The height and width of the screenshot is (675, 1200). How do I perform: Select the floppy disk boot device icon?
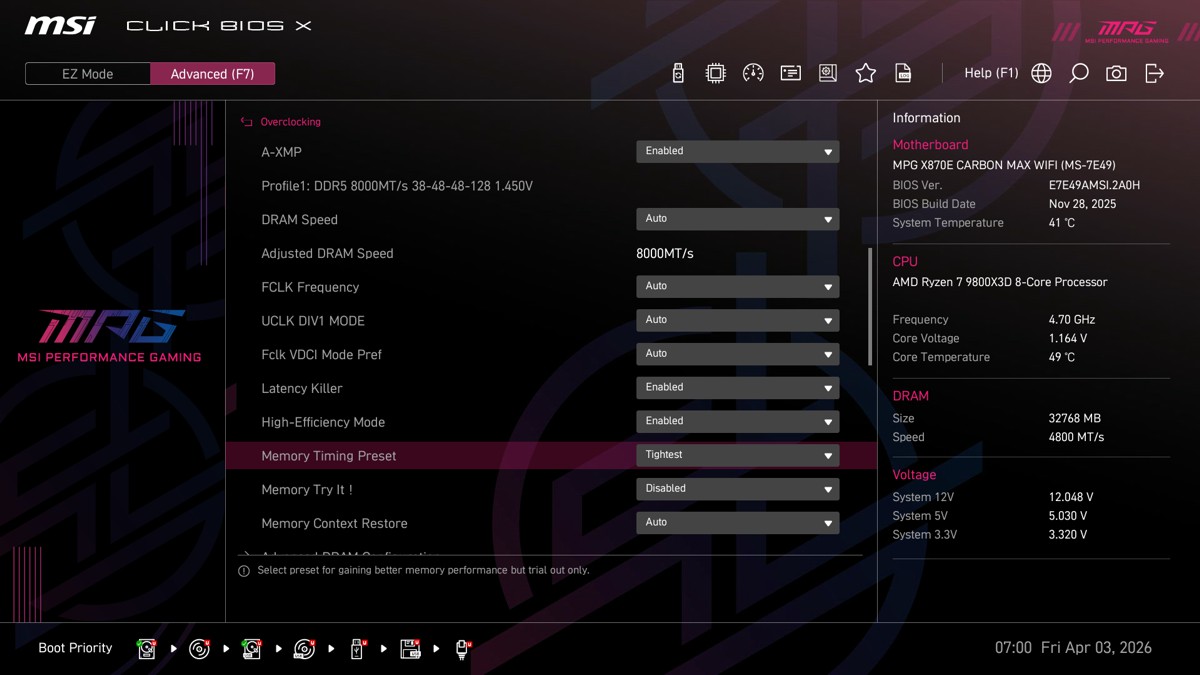410,649
